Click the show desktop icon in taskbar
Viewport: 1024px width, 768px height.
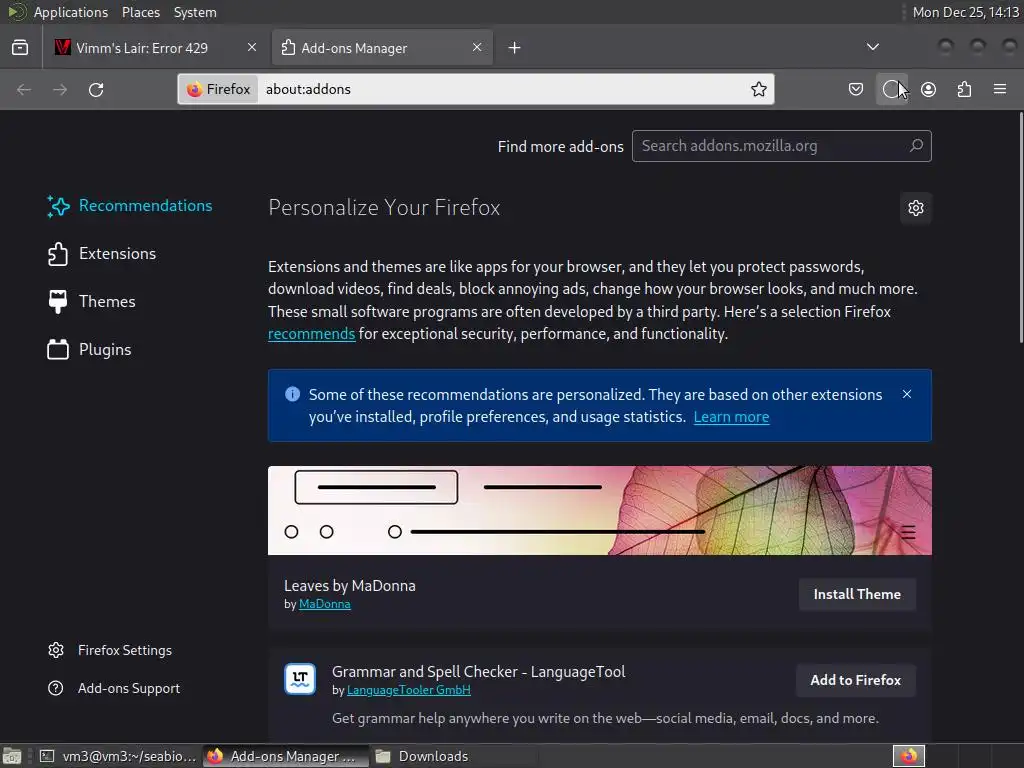tap(12, 756)
